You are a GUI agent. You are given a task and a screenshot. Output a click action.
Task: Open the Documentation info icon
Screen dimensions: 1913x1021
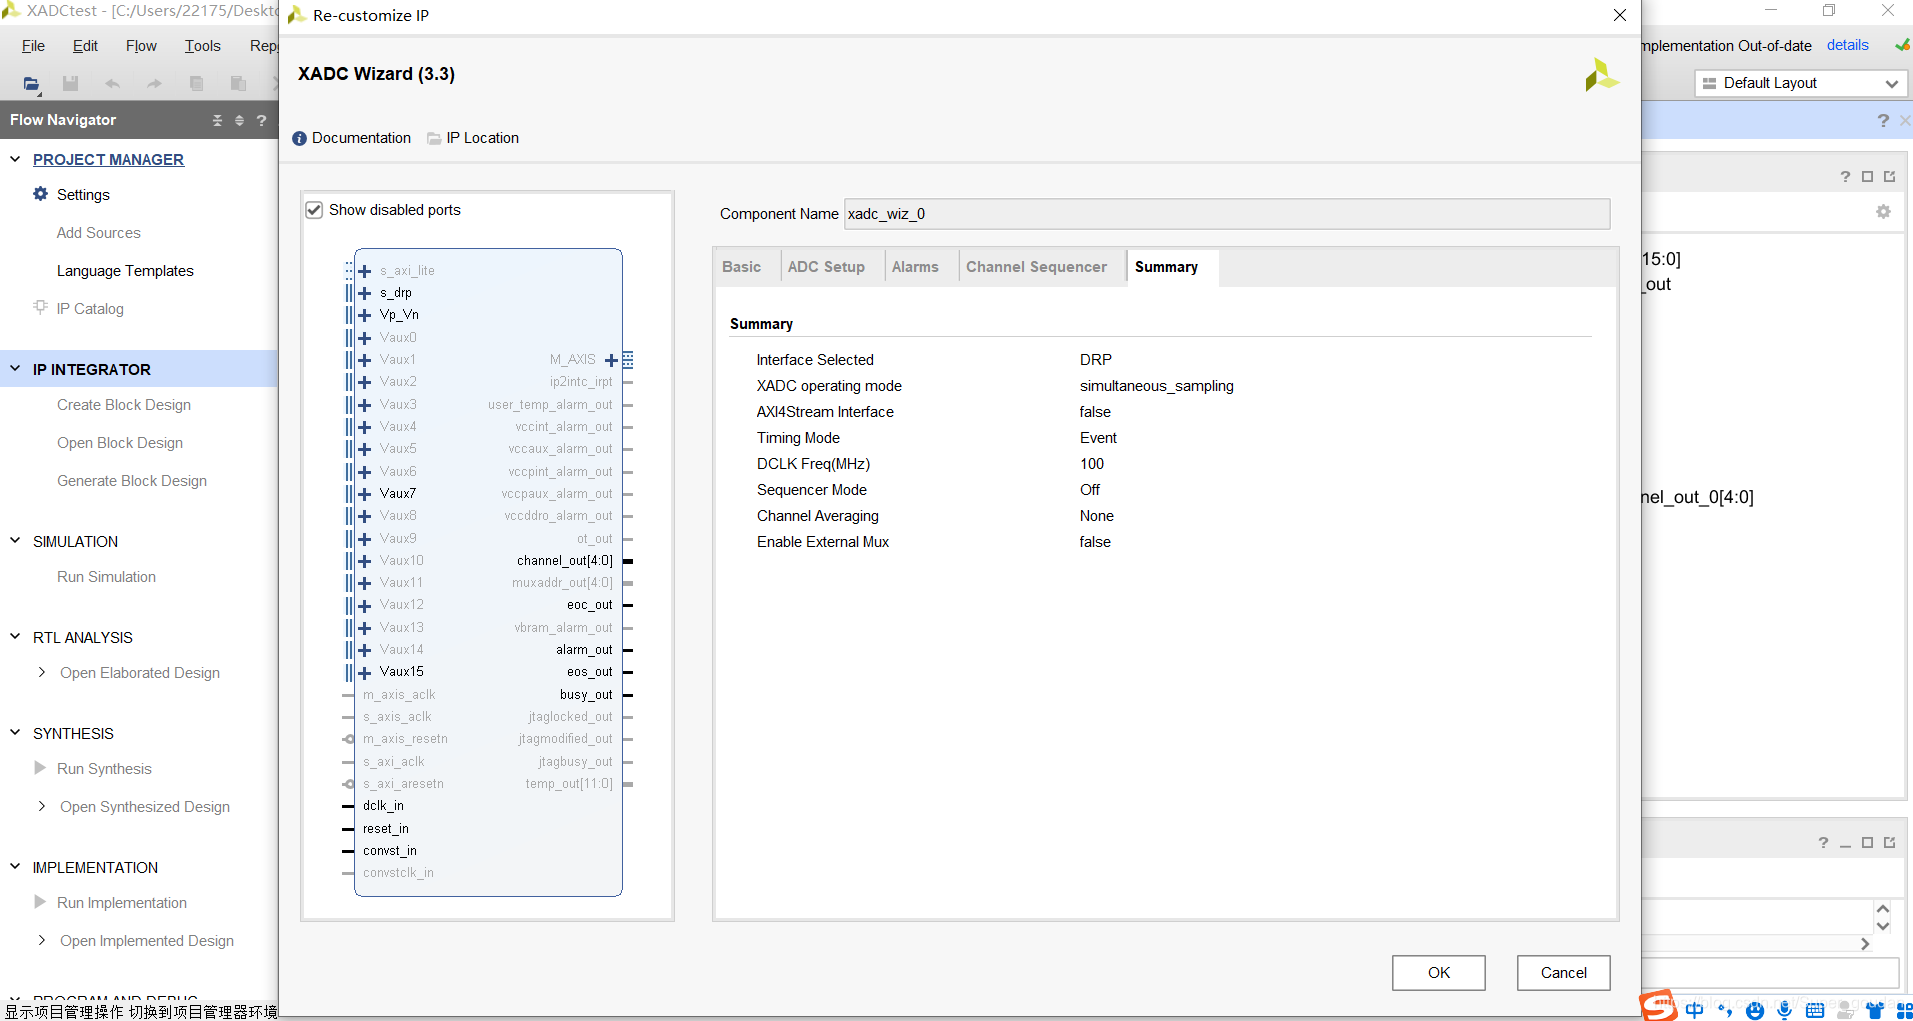pos(300,138)
